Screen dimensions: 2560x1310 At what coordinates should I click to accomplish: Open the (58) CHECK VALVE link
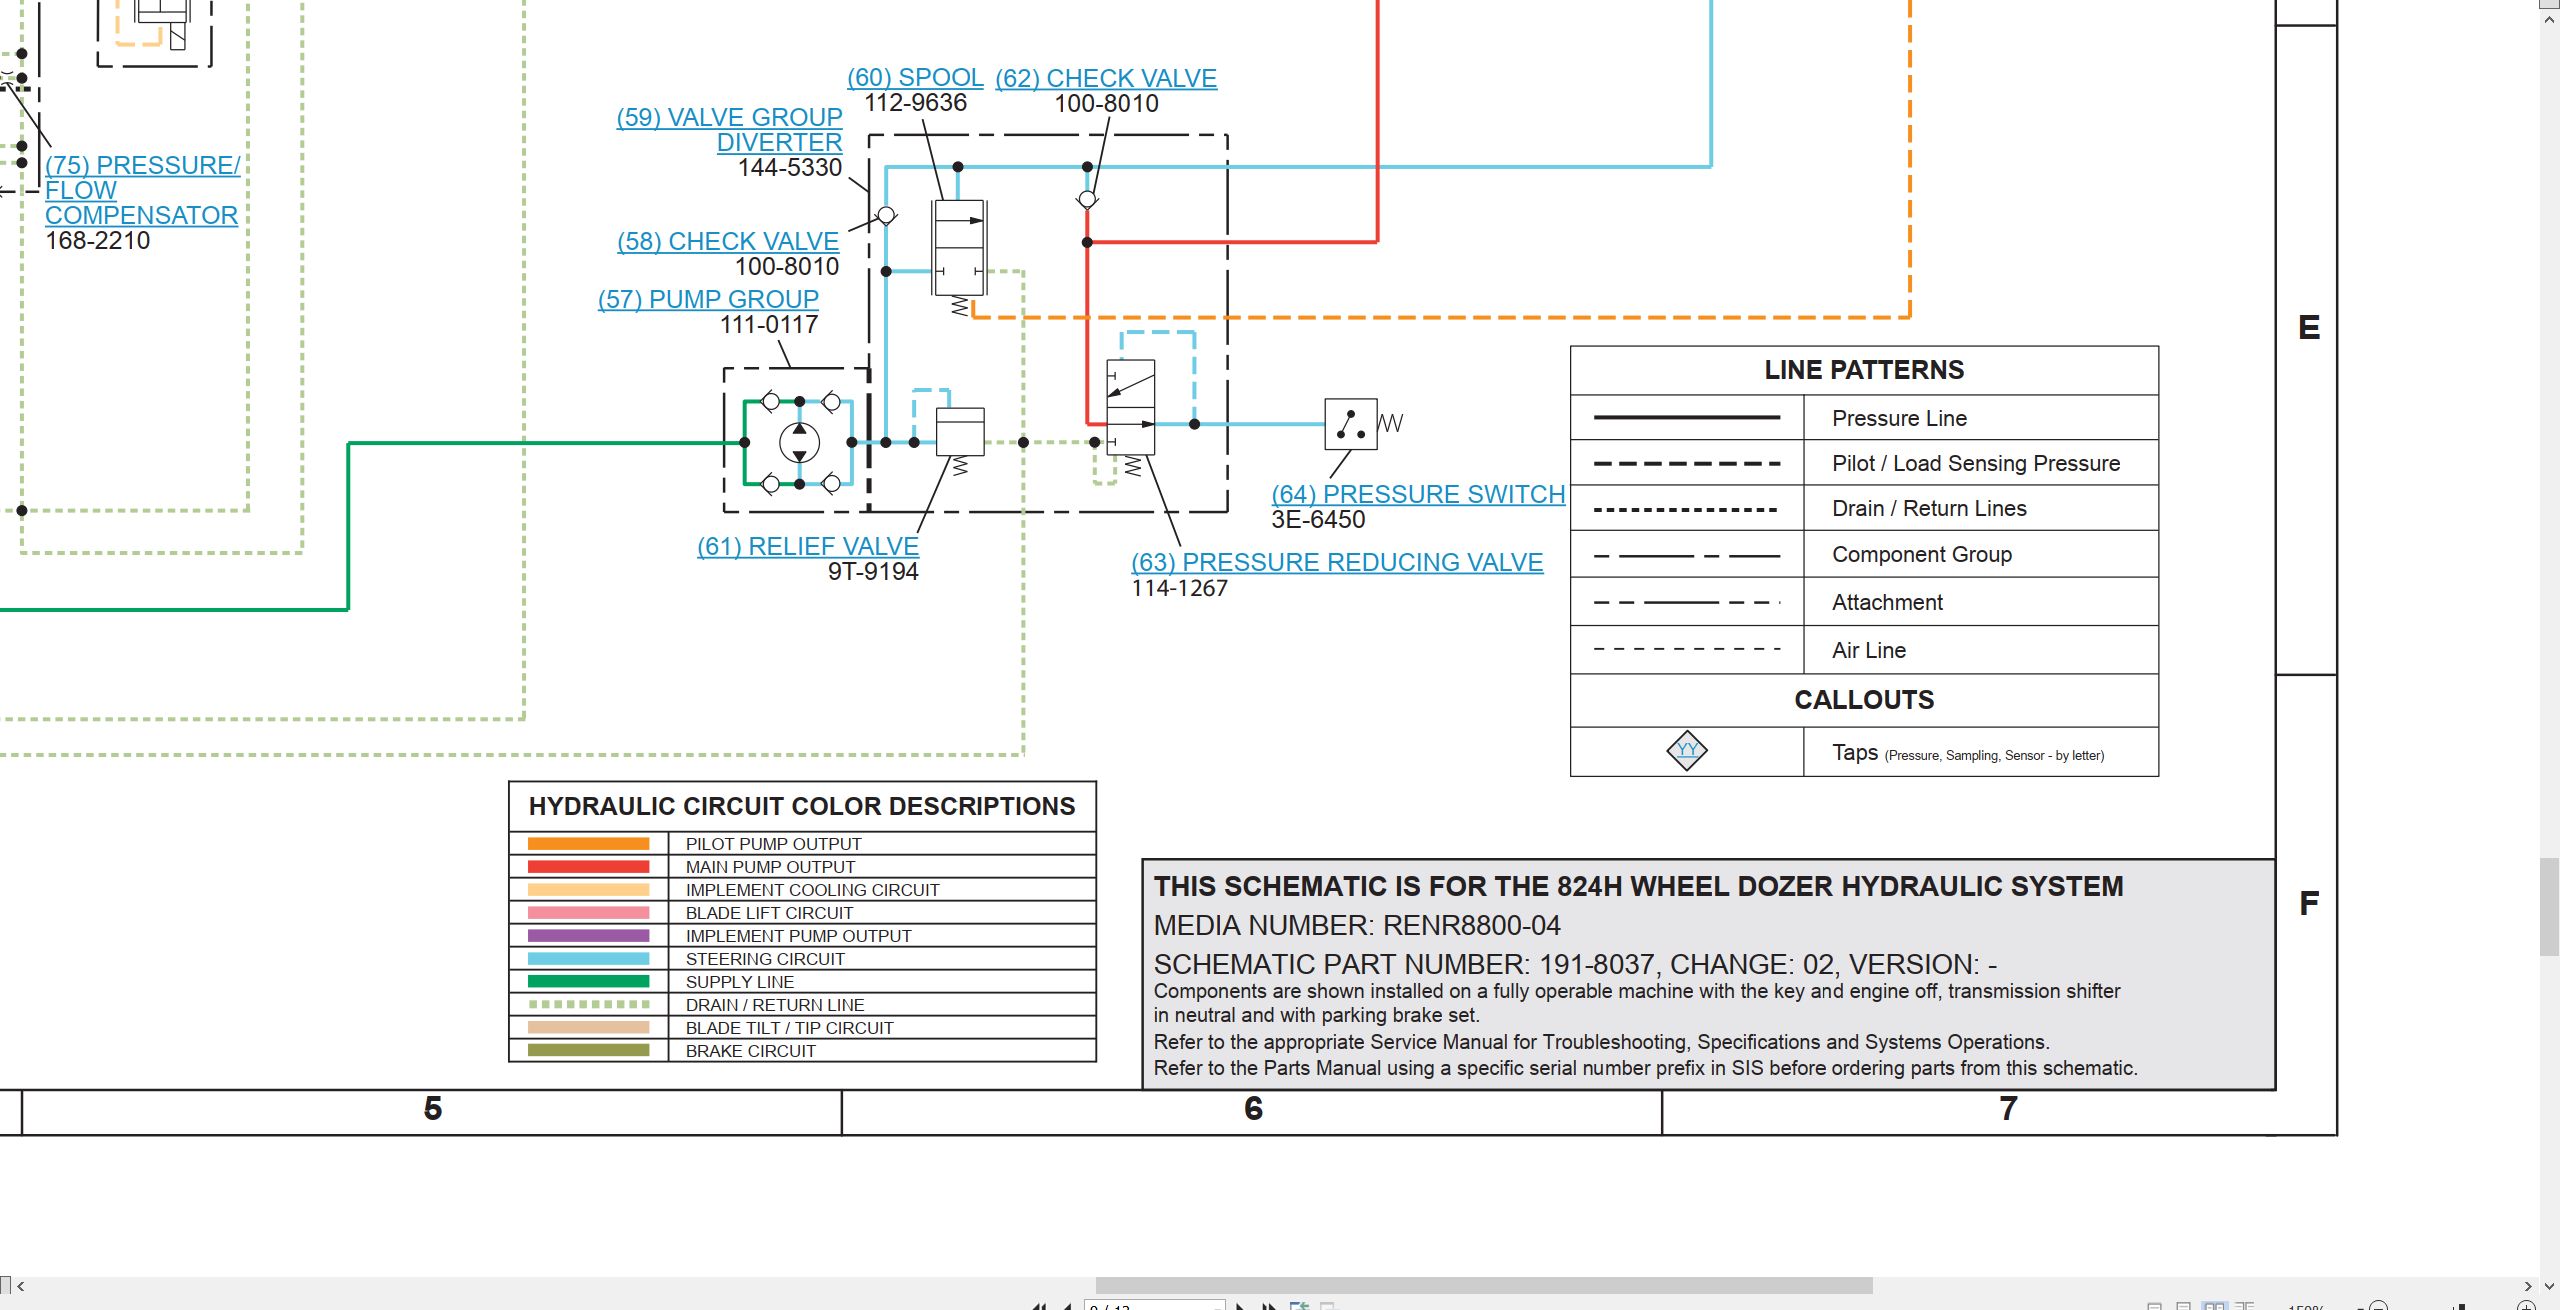point(728,241)
